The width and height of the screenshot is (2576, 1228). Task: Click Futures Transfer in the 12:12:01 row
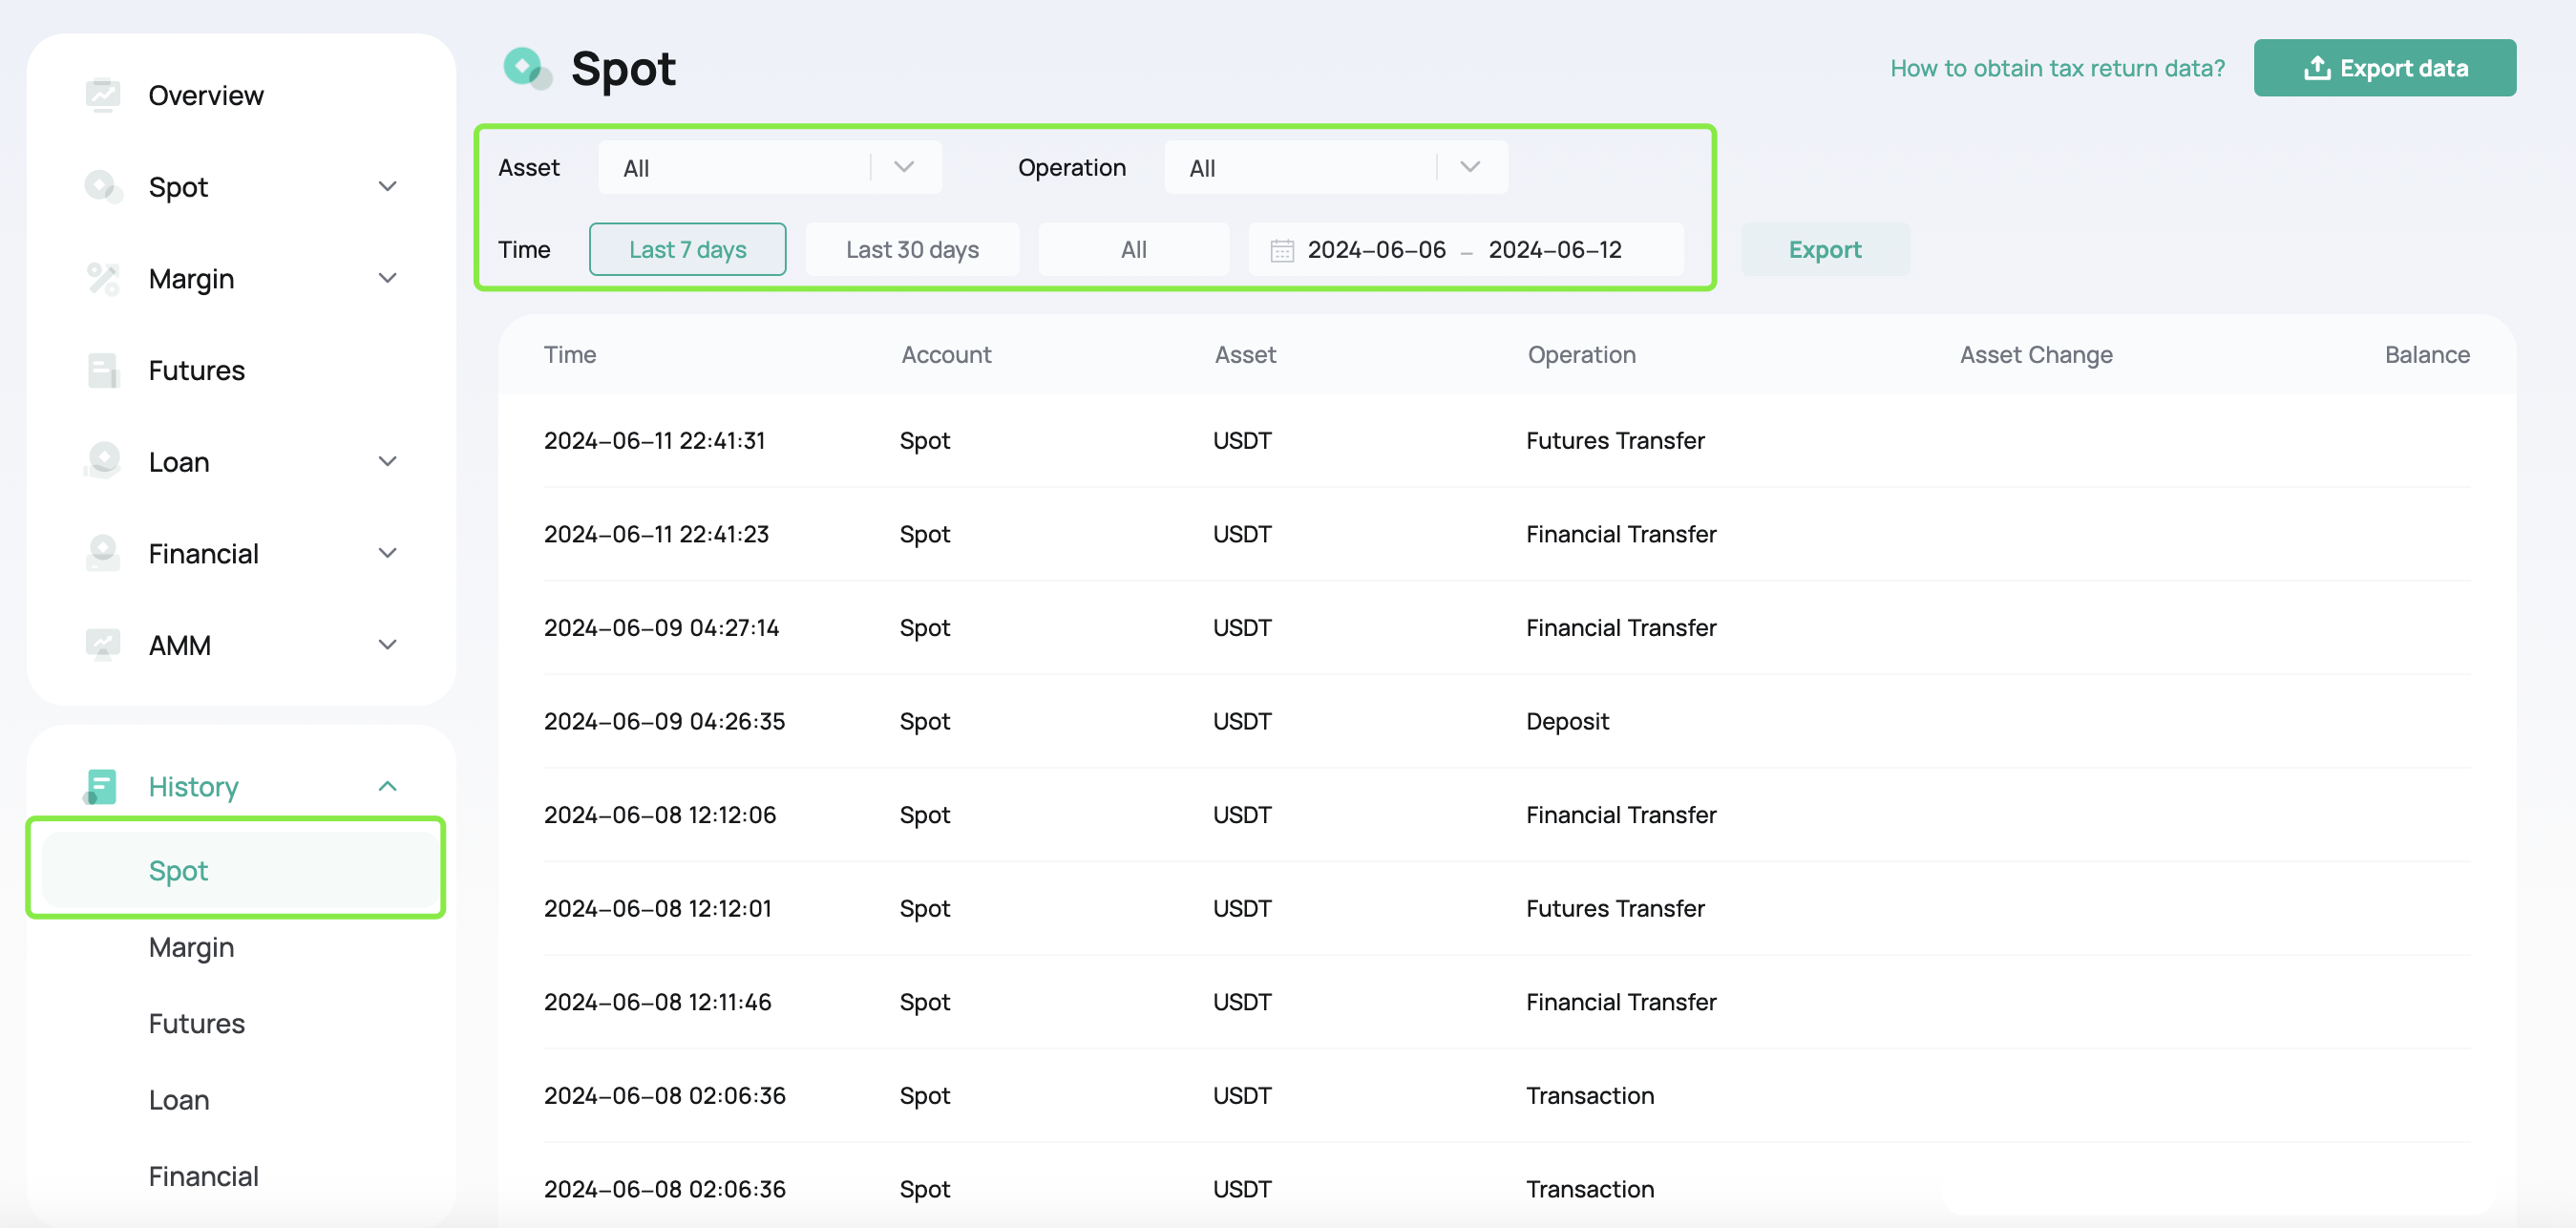(1615, 909)
